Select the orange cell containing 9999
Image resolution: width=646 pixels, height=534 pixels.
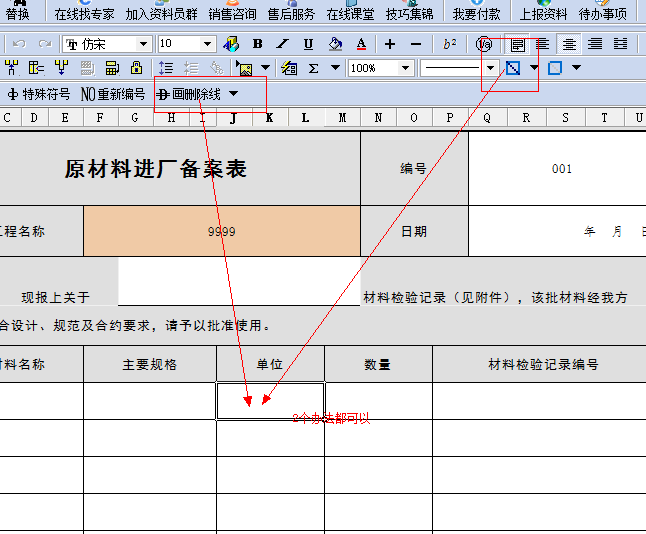coord(221,231)
